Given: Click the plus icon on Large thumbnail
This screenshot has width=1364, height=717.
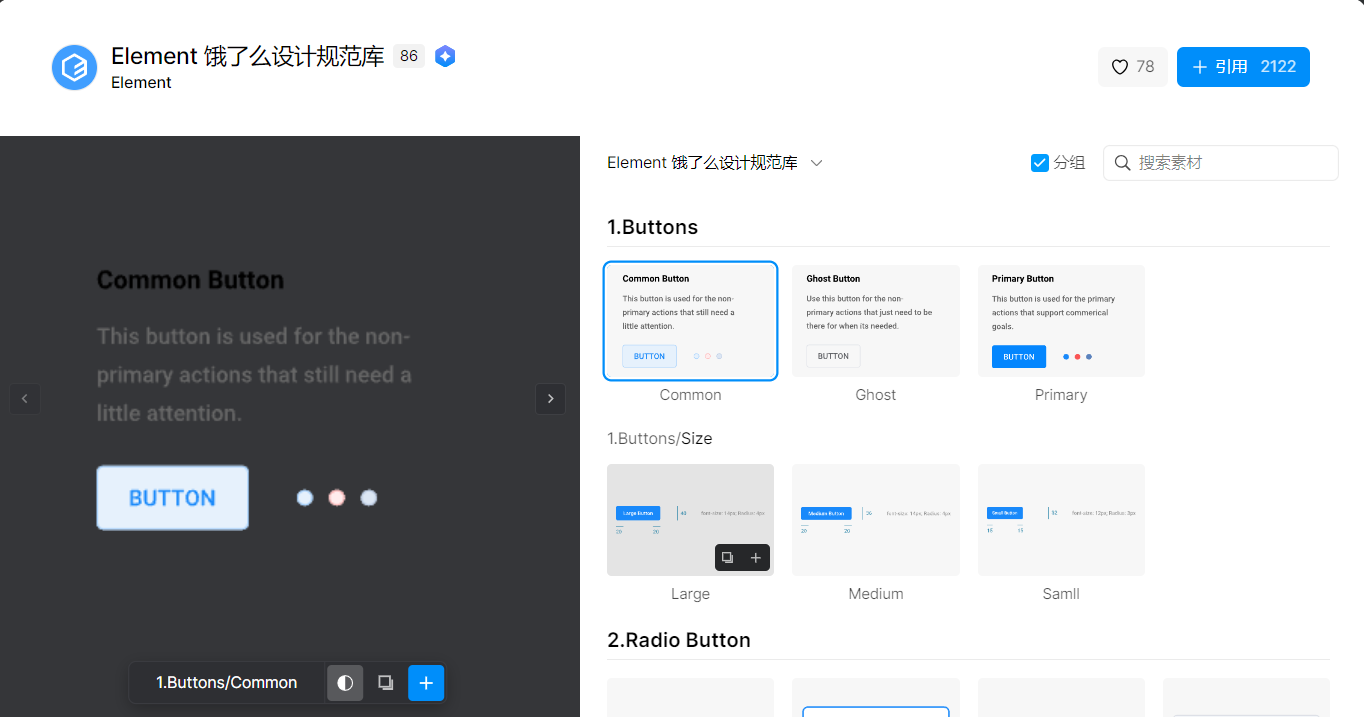Looking at the screenshot, I should pyautogui.click(x=756, y=558).
